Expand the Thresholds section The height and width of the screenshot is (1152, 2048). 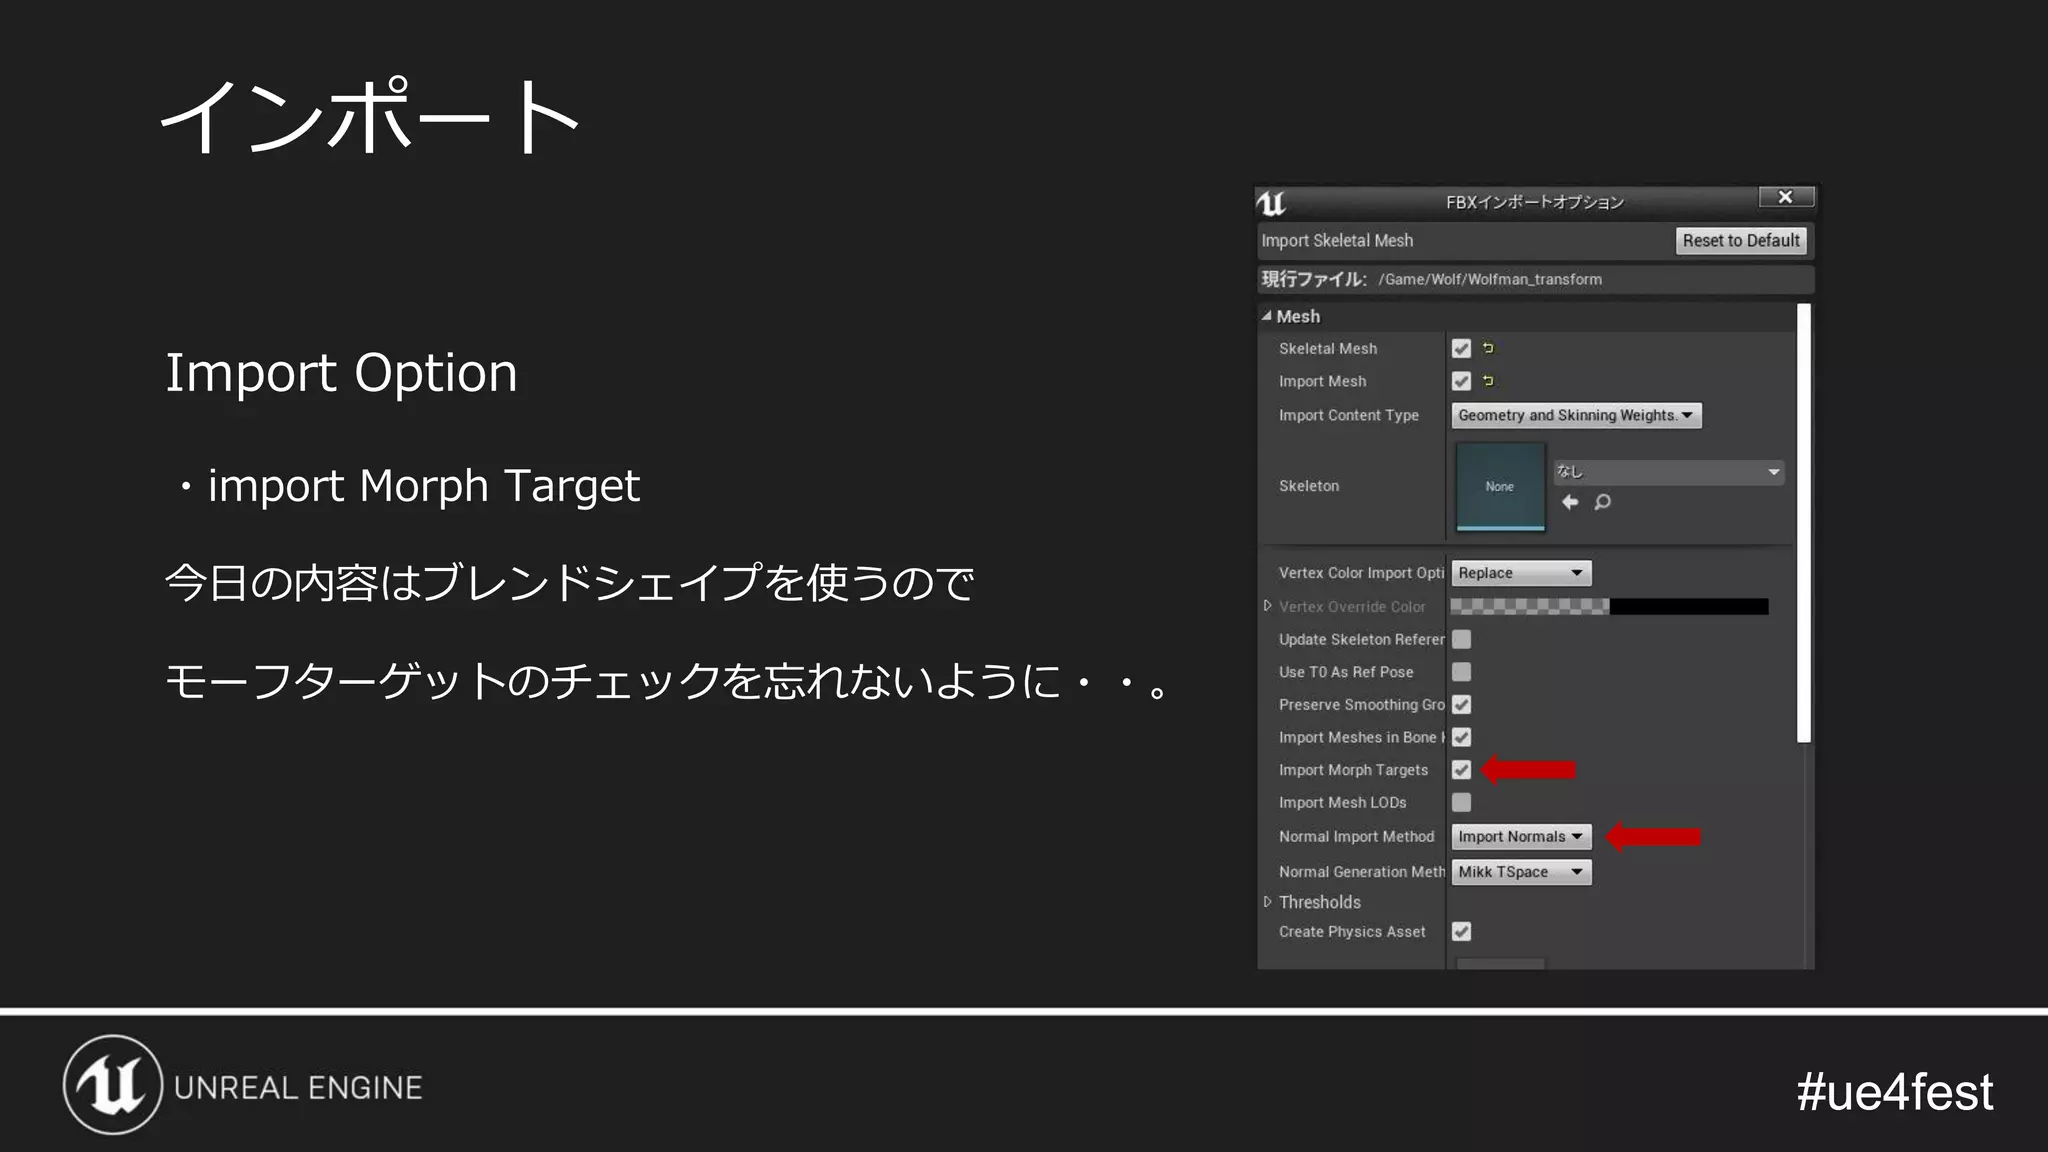tap(1267, 902)
